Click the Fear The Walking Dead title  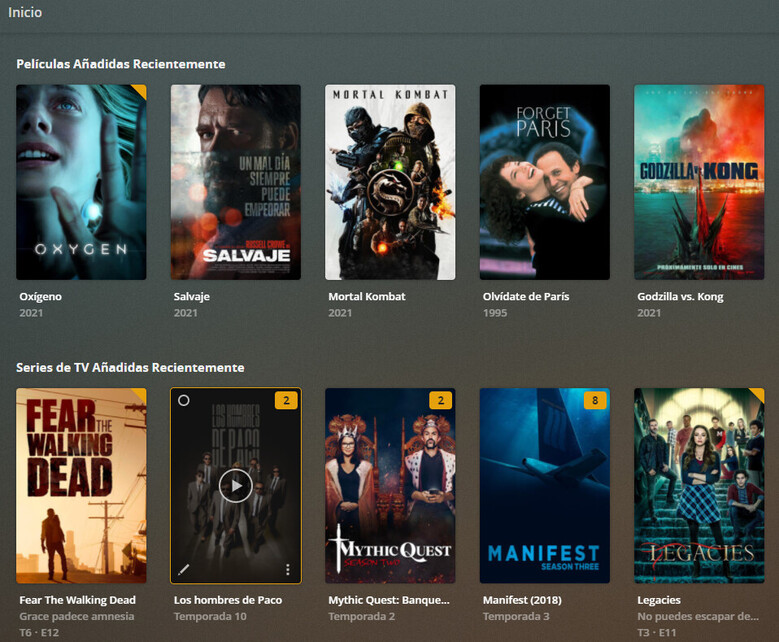coord(78,600)
